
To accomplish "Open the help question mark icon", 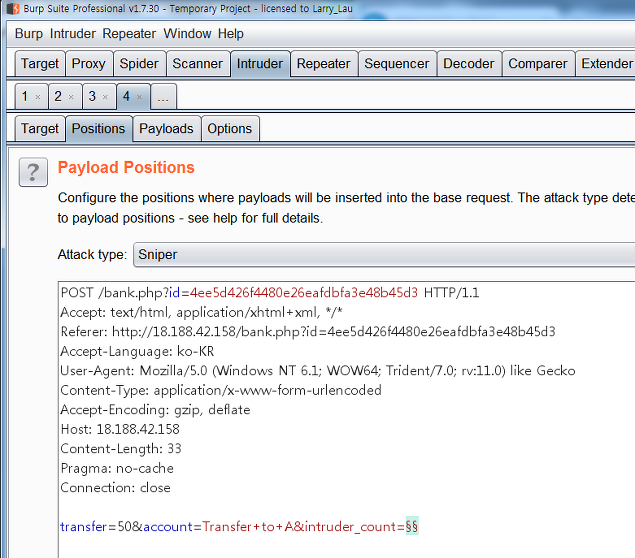I will coord(33,172).
